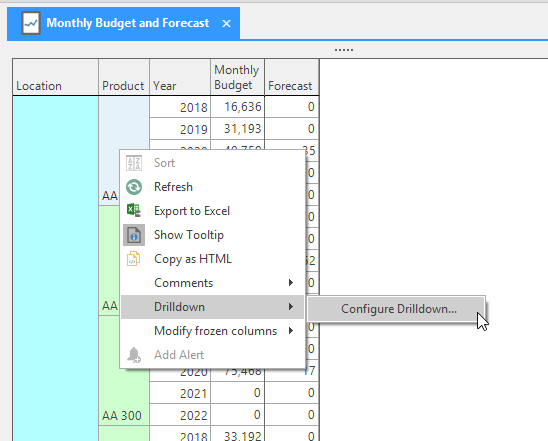Toggle the Show Tooltip icon
The image size is (548, 441).
coord(134,235)
